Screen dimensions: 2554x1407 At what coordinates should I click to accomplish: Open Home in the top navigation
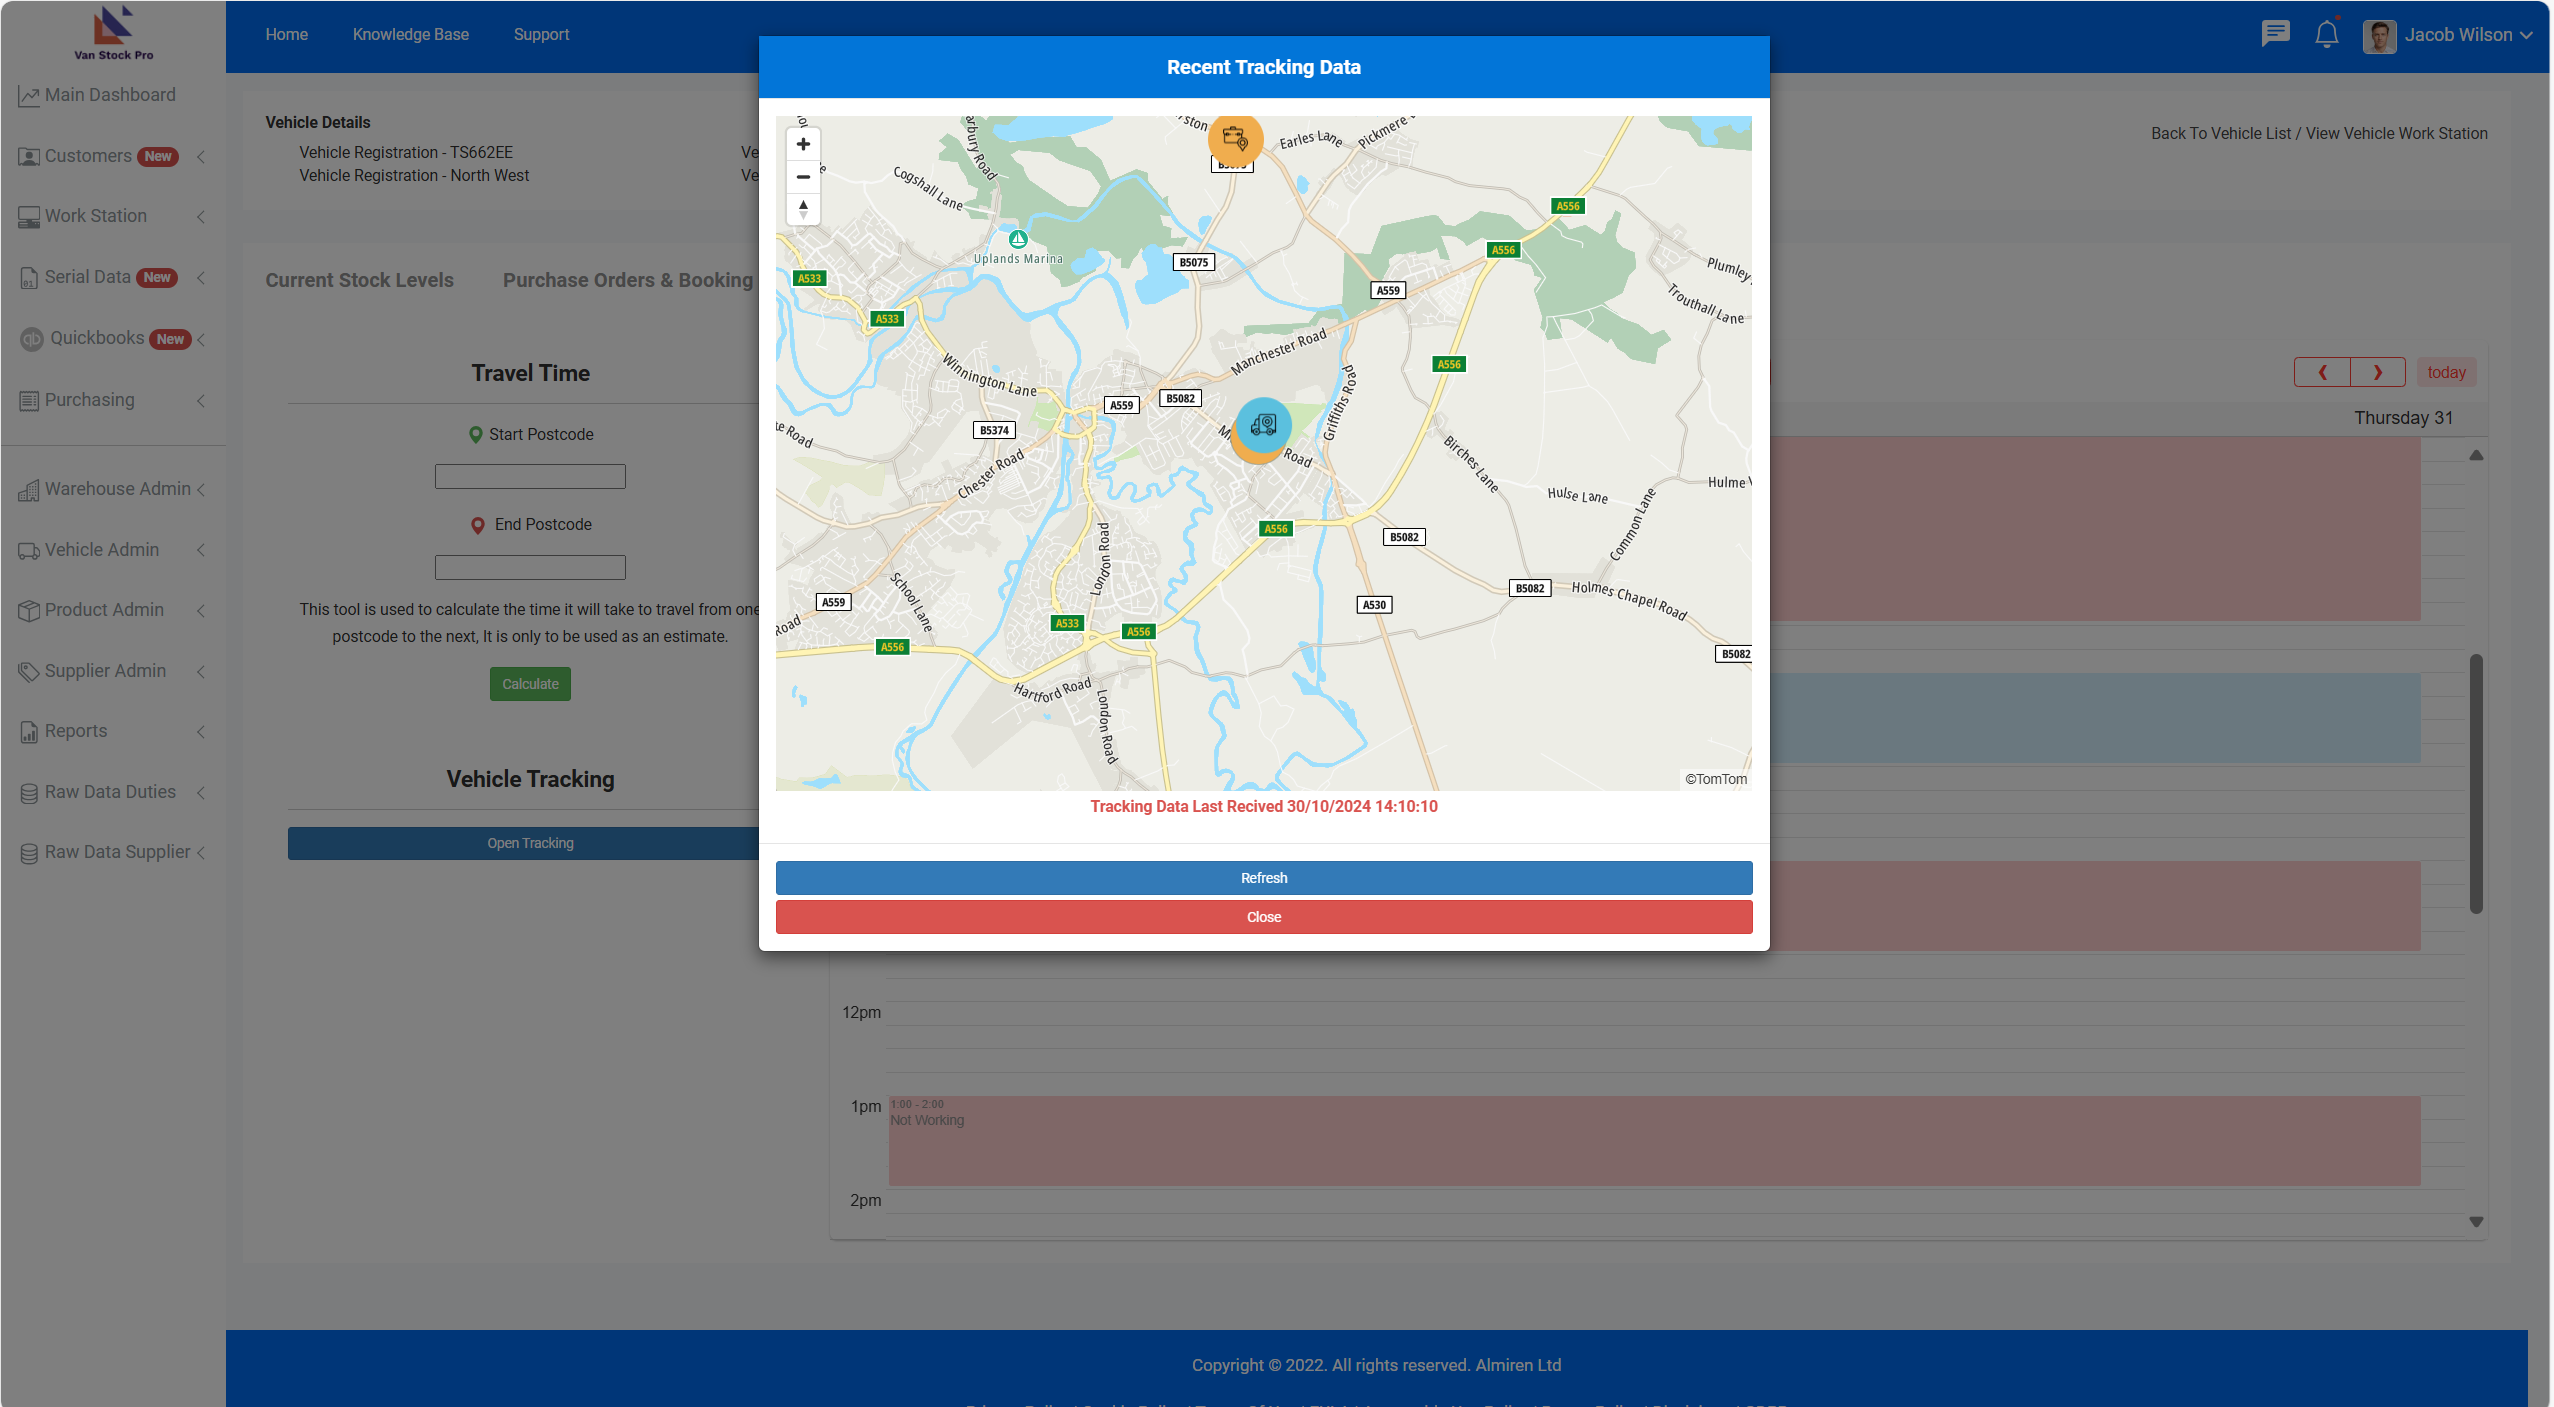pos(287,34)
